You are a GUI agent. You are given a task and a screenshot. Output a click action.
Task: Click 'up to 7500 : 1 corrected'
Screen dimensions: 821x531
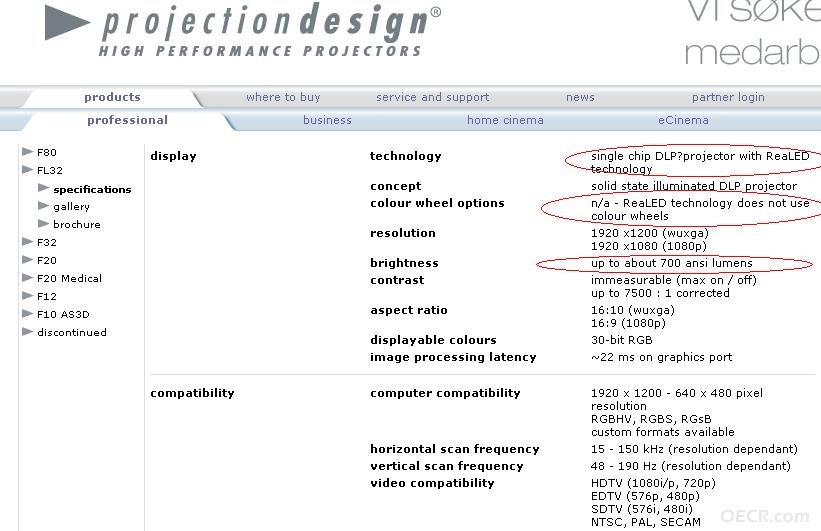[660, 293]
